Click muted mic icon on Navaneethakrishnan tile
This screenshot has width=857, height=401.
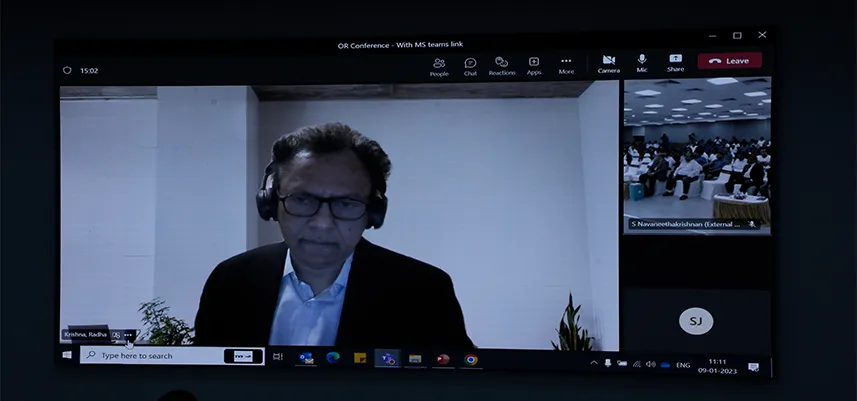752,224
